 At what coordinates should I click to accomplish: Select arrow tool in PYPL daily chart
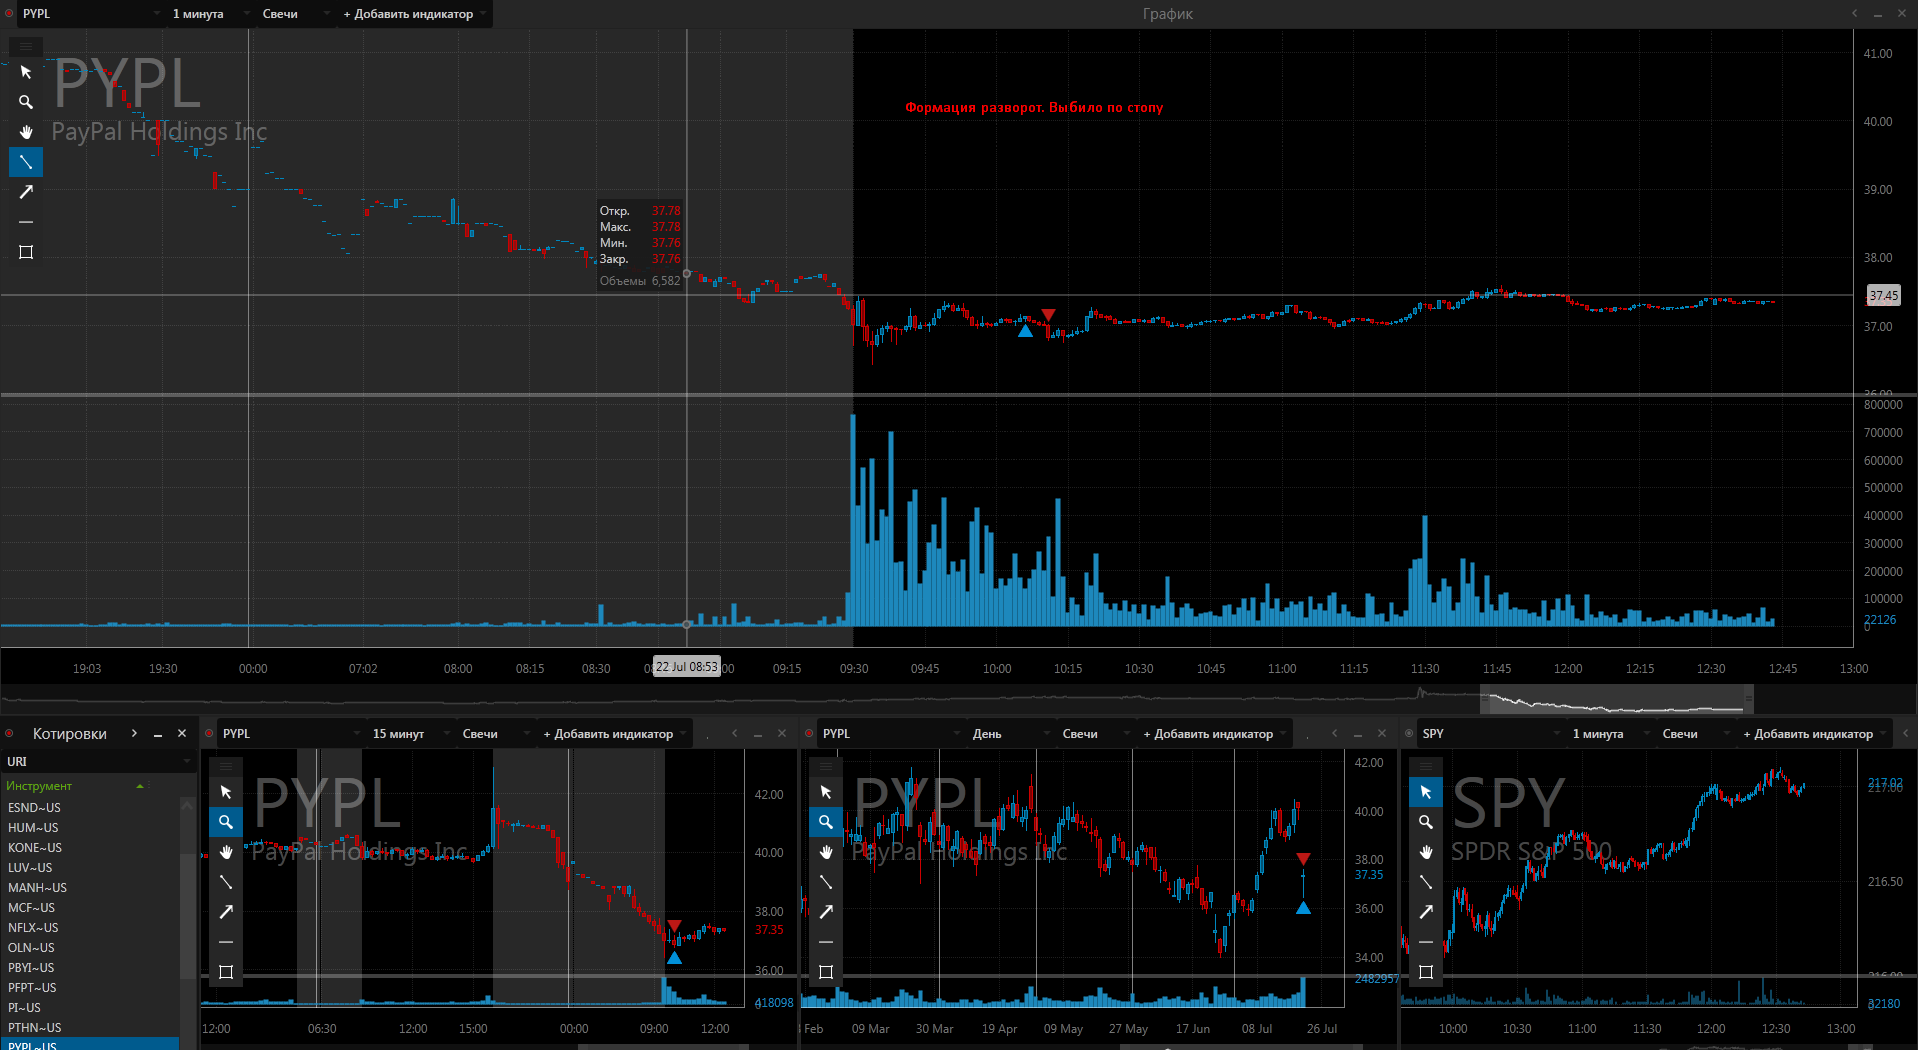point(826,912)
